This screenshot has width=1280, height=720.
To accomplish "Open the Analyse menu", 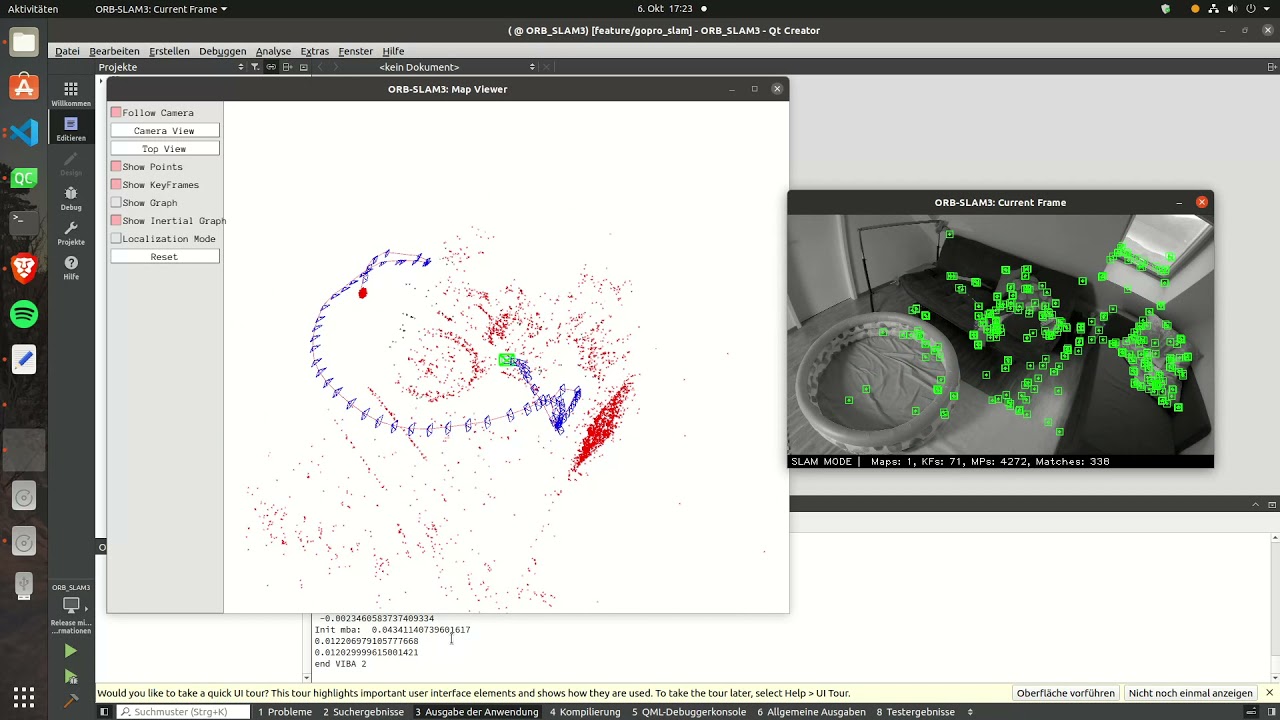I will [x=273, y=51].
